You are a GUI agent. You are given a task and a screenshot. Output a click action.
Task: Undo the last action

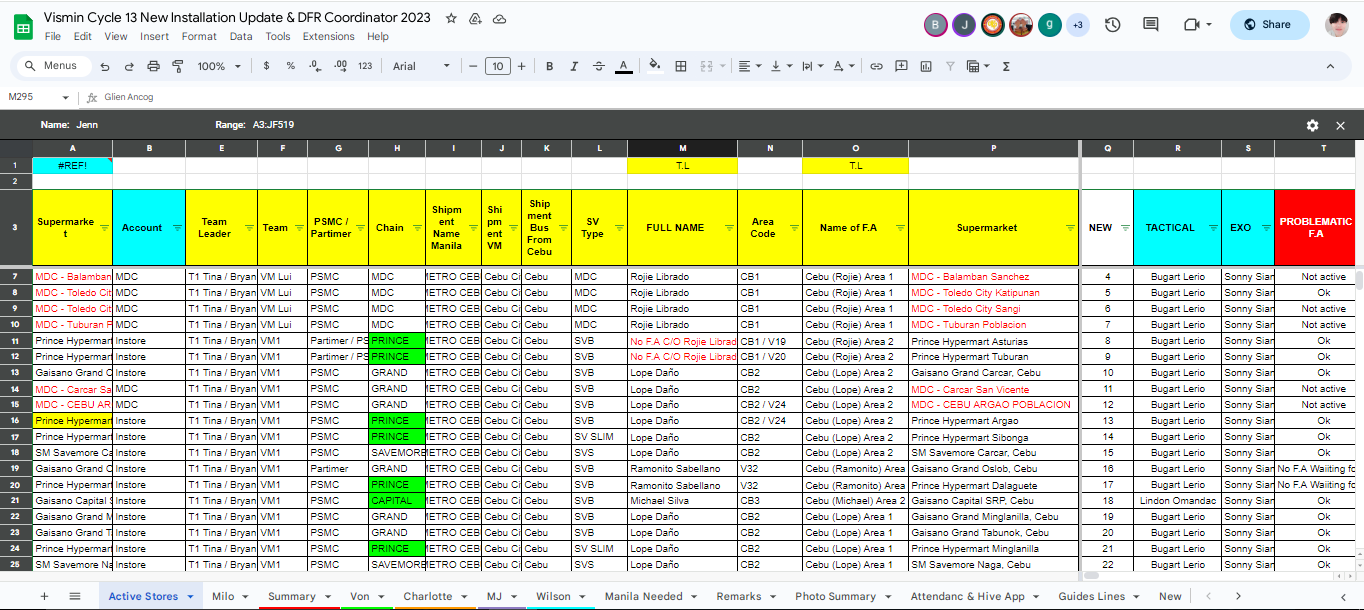pyautogui.click(x=105, y=66)
